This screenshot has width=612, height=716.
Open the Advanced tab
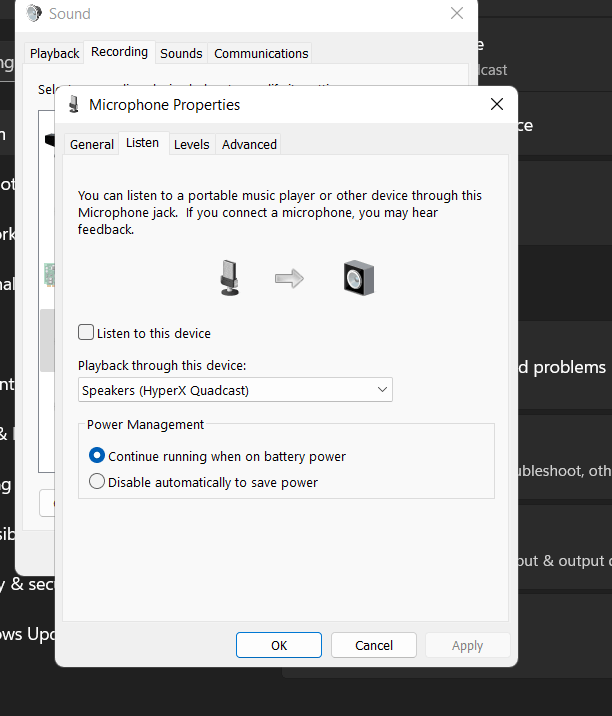249,144
